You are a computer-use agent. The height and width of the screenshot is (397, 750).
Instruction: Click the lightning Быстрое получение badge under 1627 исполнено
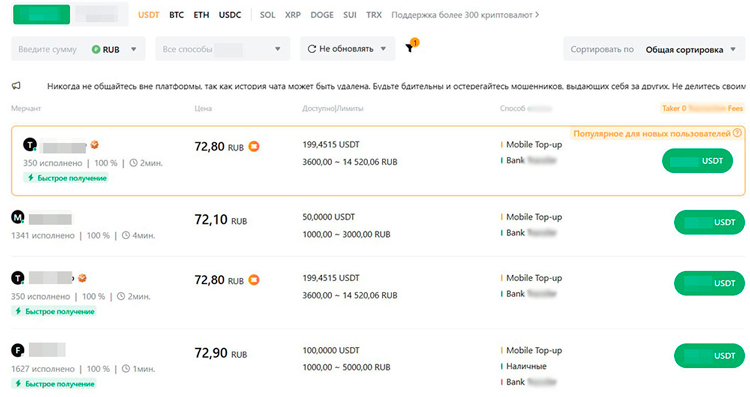click(x=54, y=384)
